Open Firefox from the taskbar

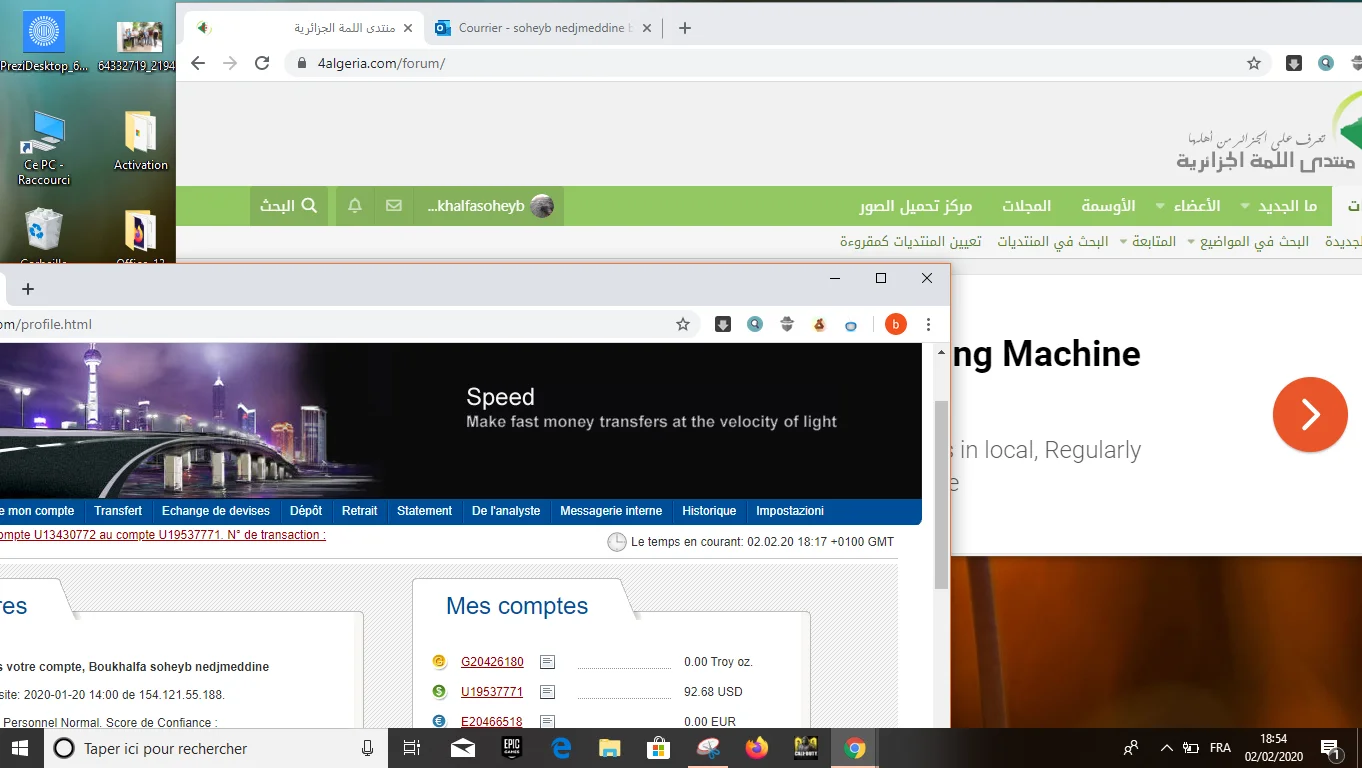tap(757, 748)
